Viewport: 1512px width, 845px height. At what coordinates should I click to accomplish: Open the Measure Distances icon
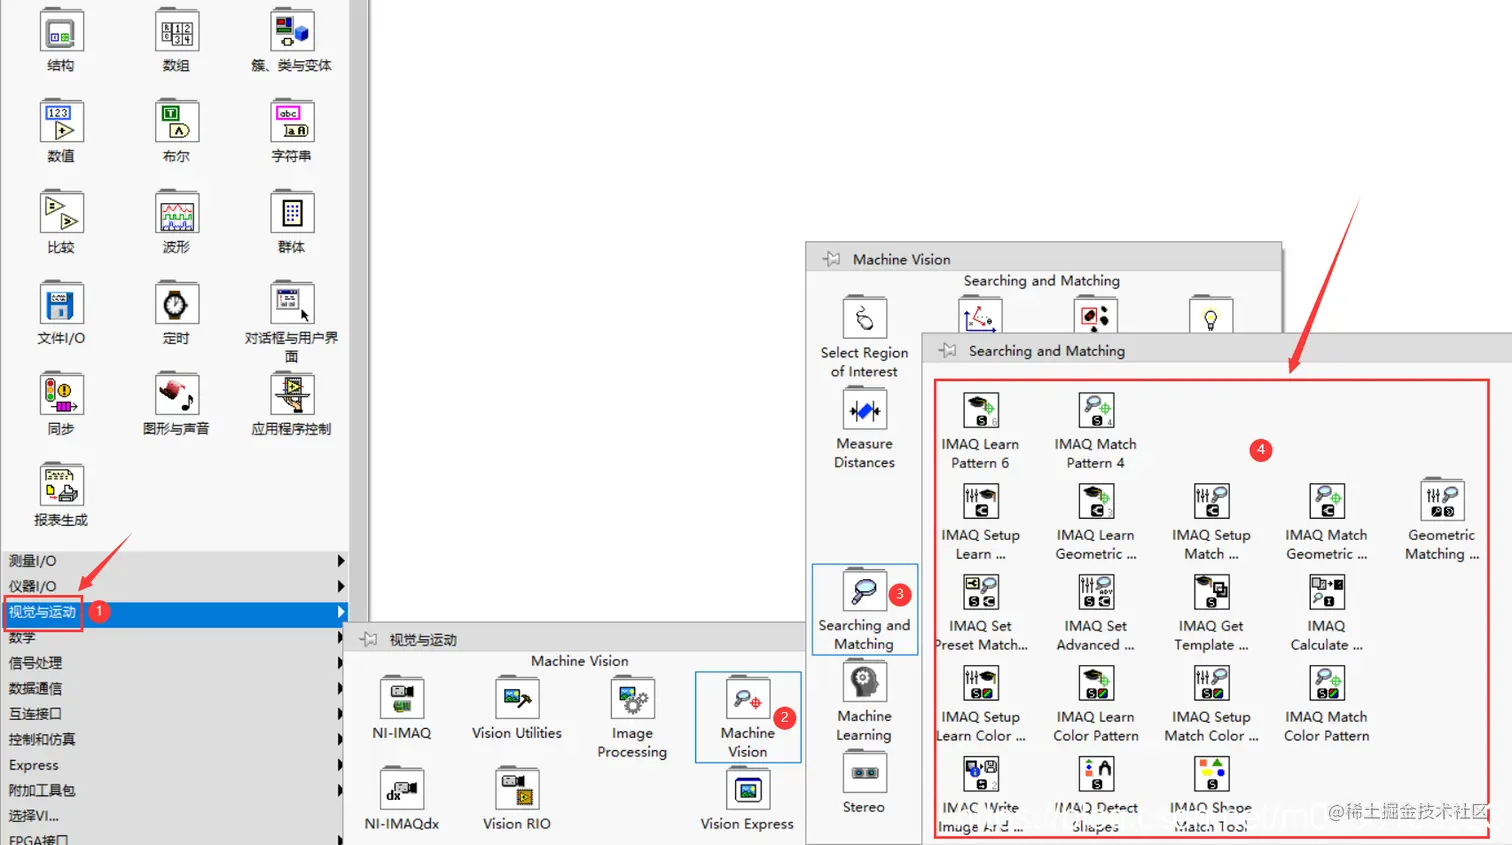pos(864,410)
